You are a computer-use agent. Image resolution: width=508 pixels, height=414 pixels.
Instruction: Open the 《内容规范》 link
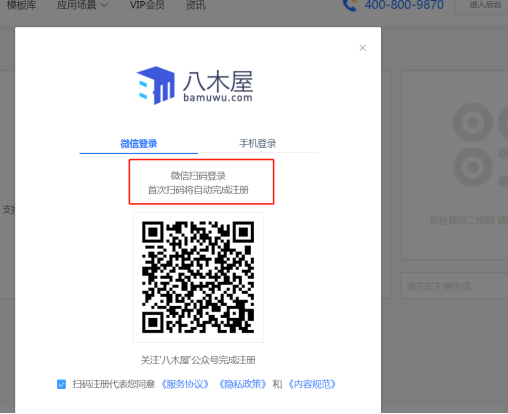coord(312,384)
